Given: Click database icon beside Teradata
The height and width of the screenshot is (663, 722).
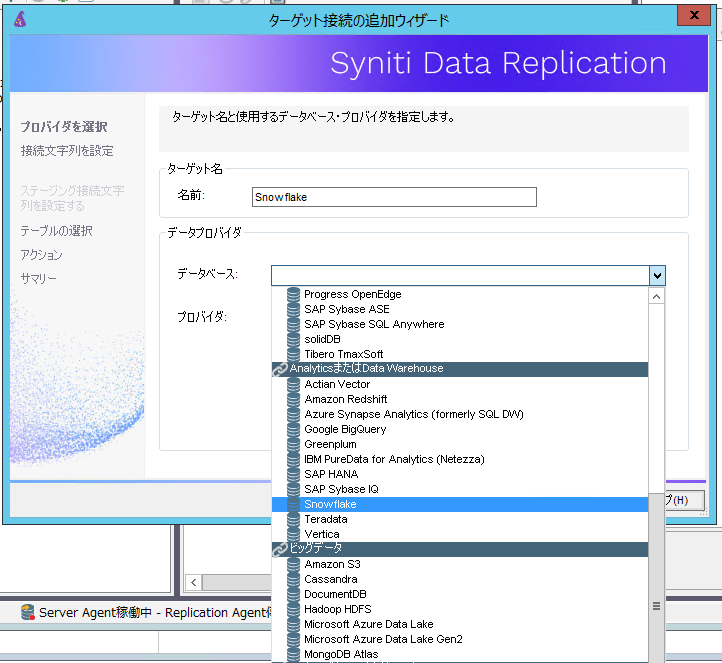Looking at the screenshot, I should tap(293, 519).
